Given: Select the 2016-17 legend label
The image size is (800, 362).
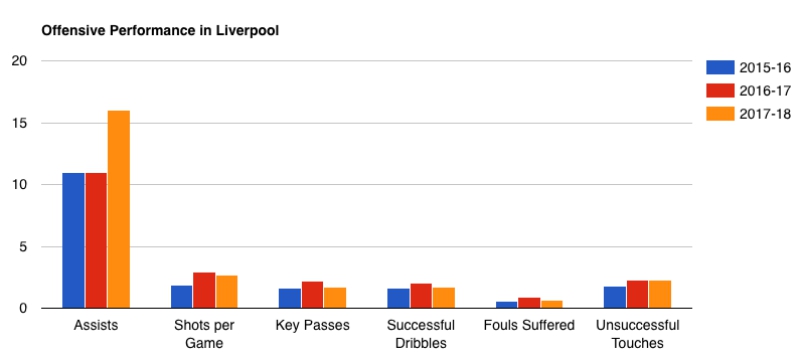Looking at the screenshot, I should click(765, 91).
